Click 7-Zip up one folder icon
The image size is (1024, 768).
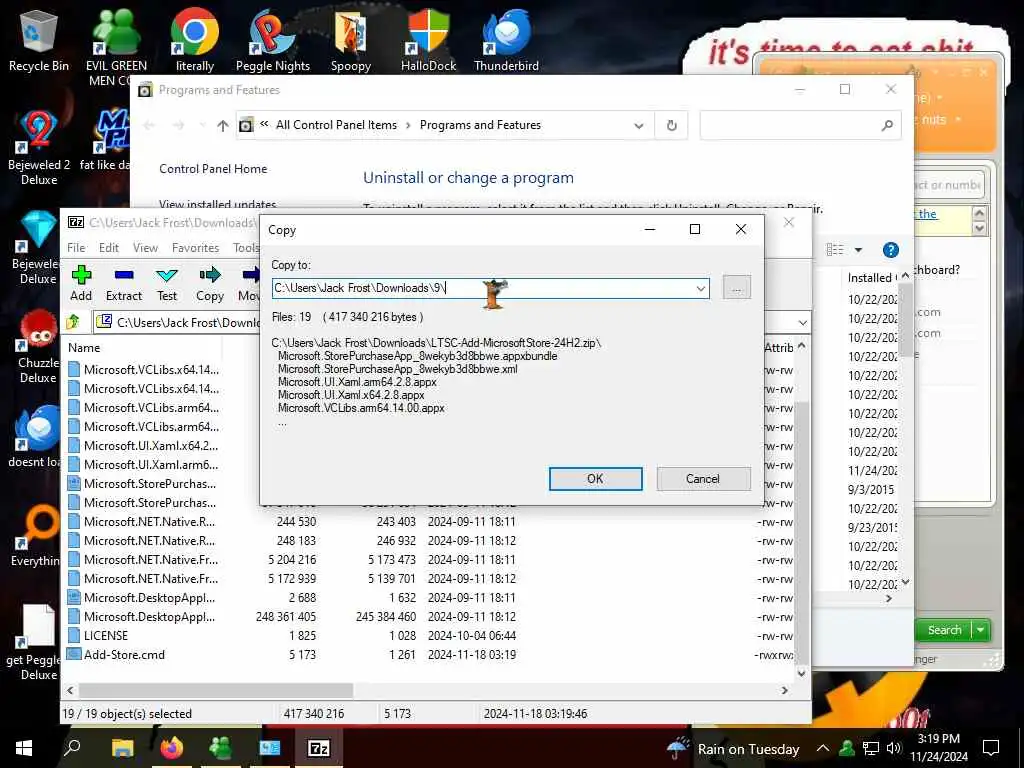click(73, 322)
